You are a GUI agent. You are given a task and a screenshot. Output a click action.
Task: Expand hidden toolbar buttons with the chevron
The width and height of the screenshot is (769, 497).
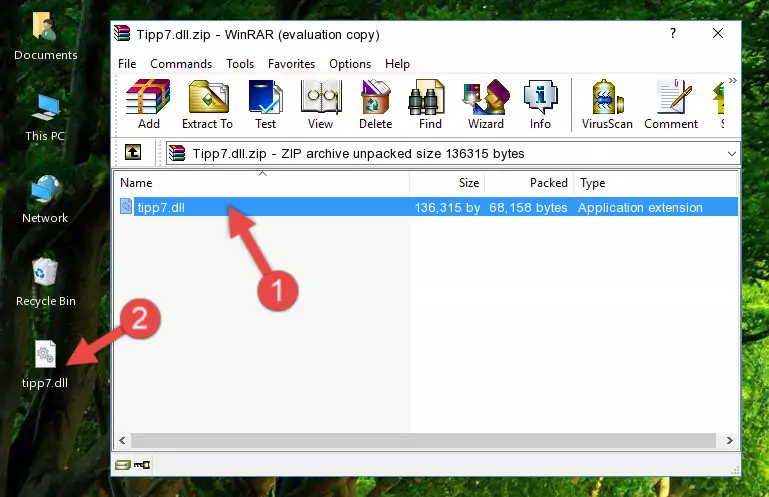click(x=732, y=80)
